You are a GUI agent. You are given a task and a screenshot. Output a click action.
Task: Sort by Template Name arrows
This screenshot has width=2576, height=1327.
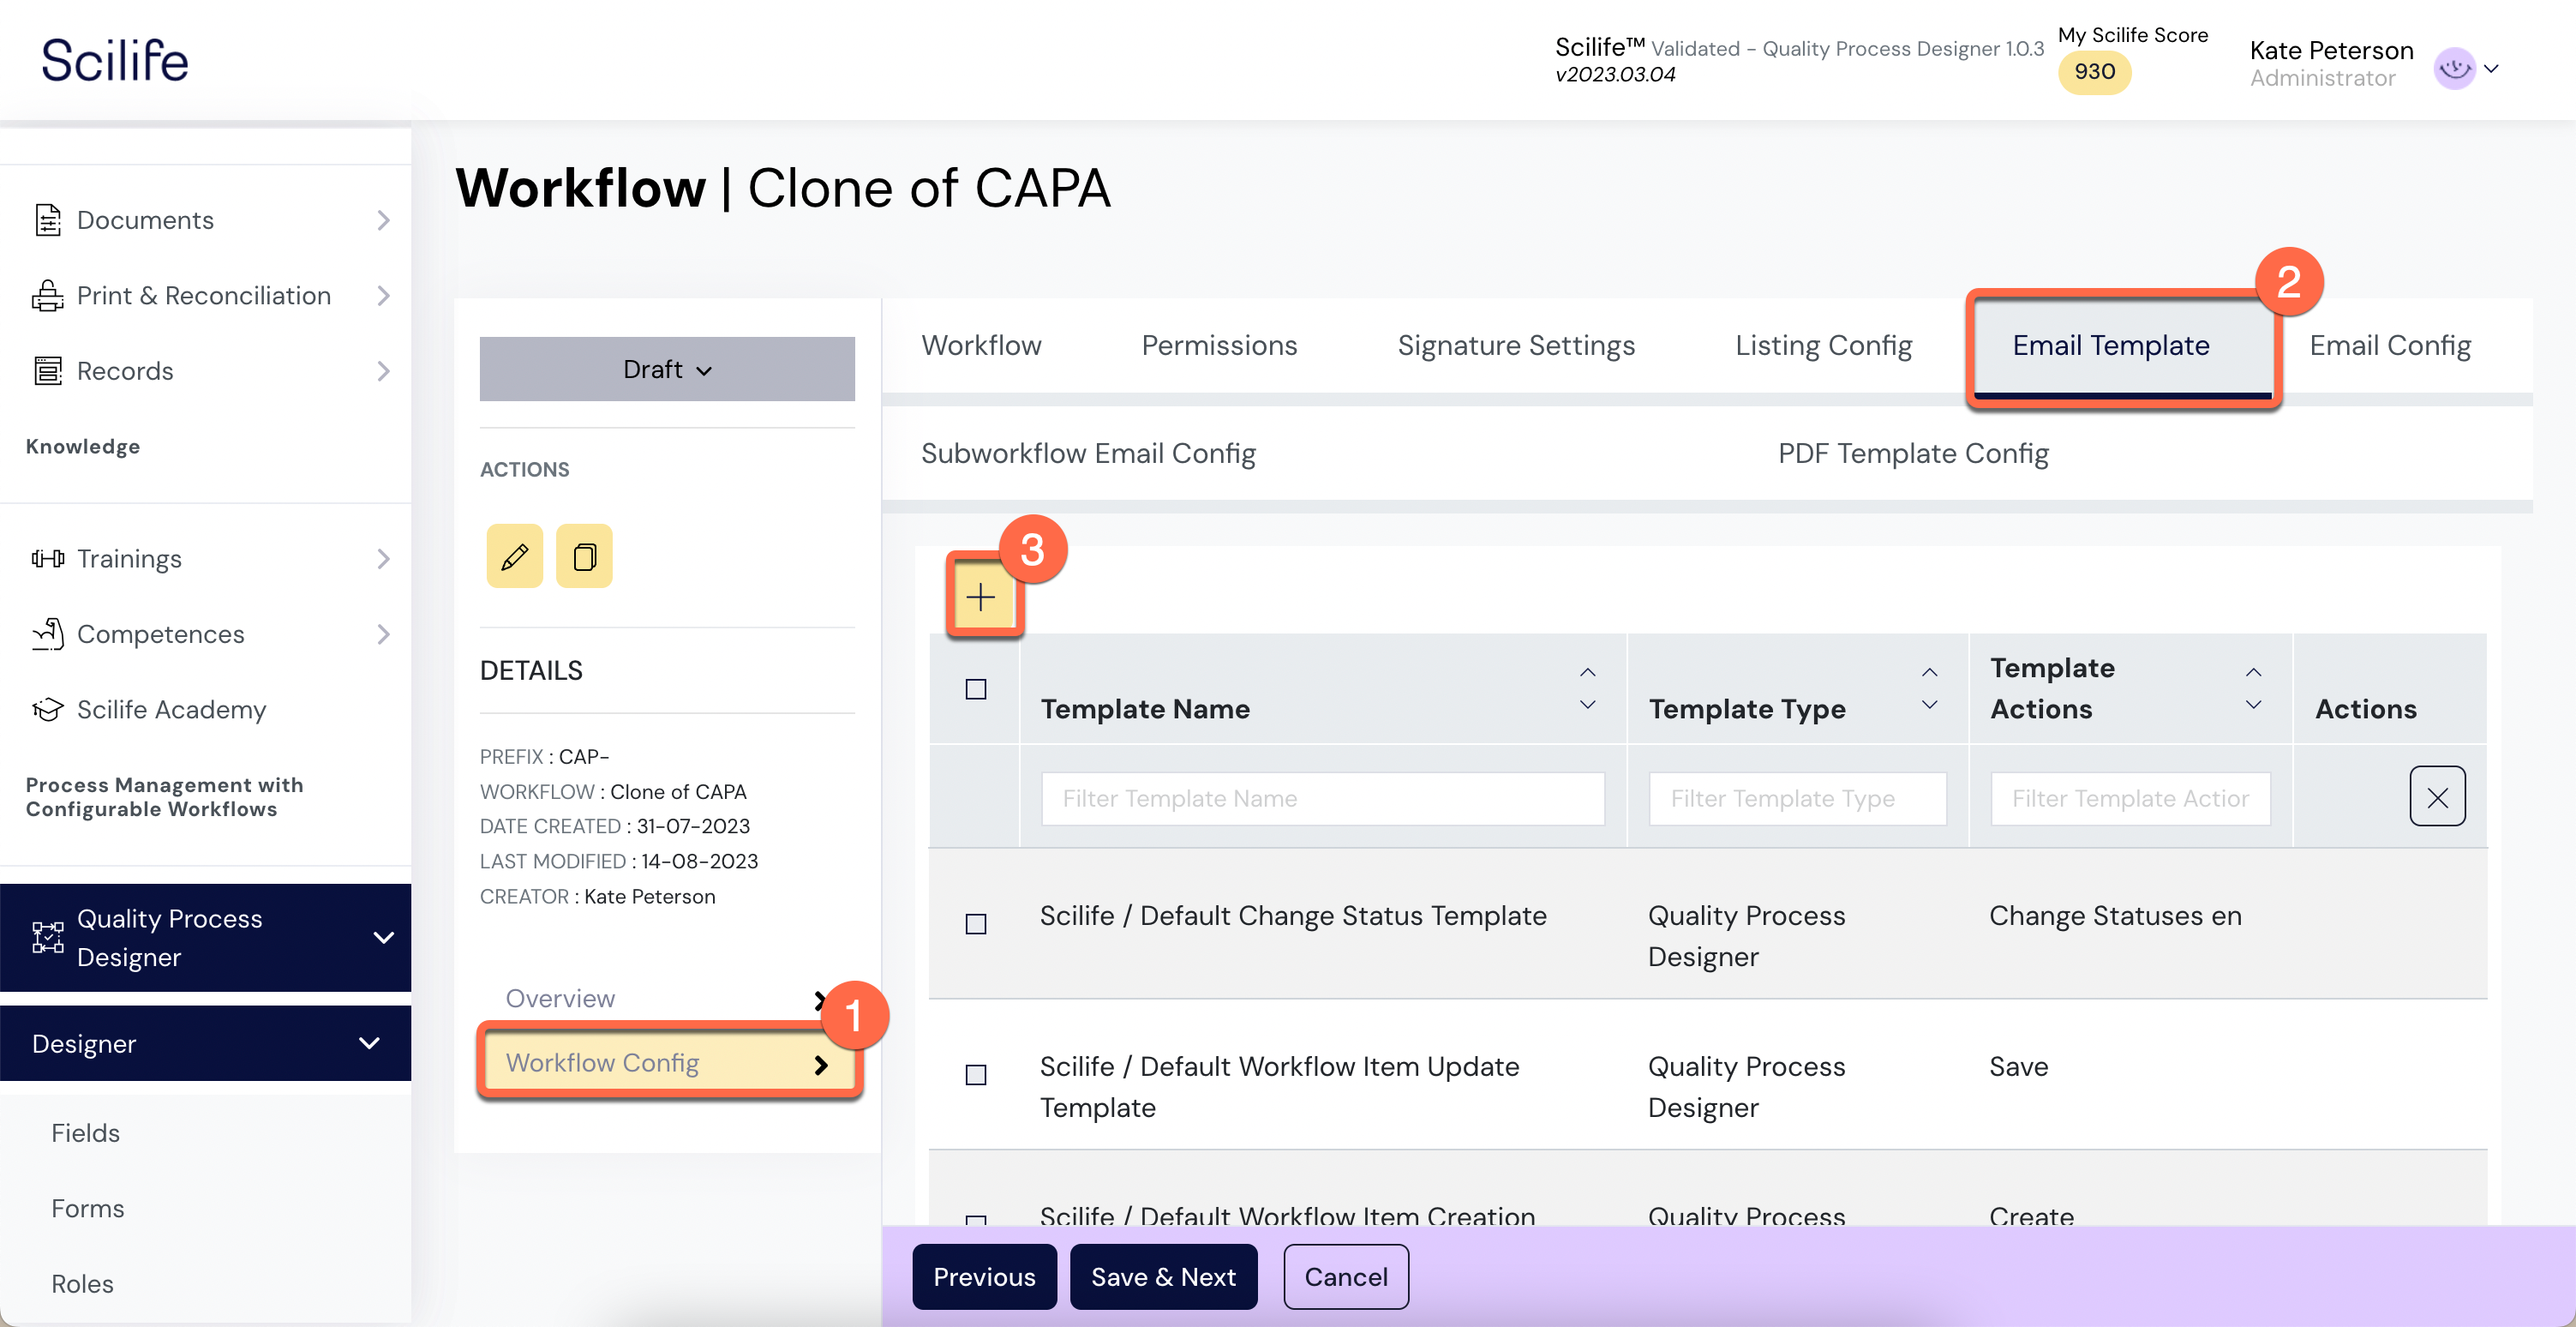1587,689
